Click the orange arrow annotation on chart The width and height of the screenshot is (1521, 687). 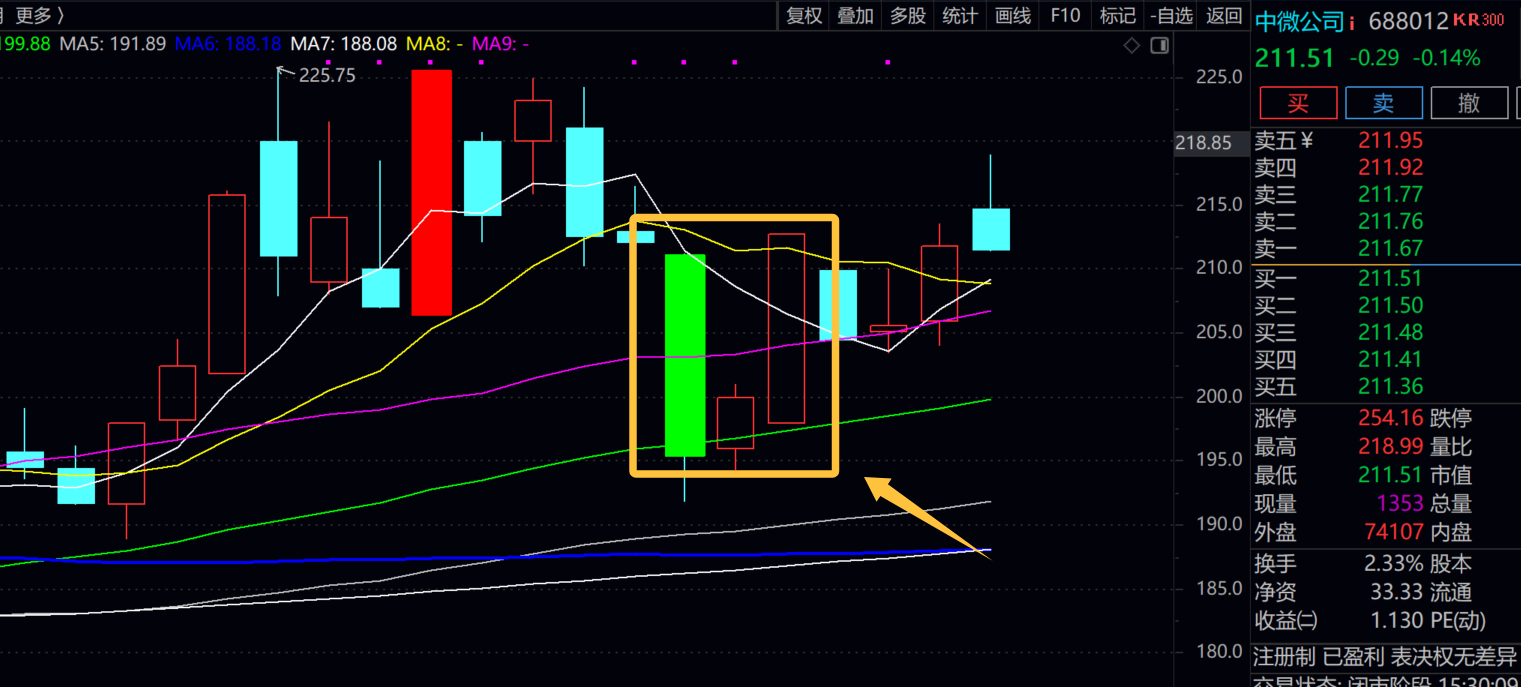tap(925, 517)
